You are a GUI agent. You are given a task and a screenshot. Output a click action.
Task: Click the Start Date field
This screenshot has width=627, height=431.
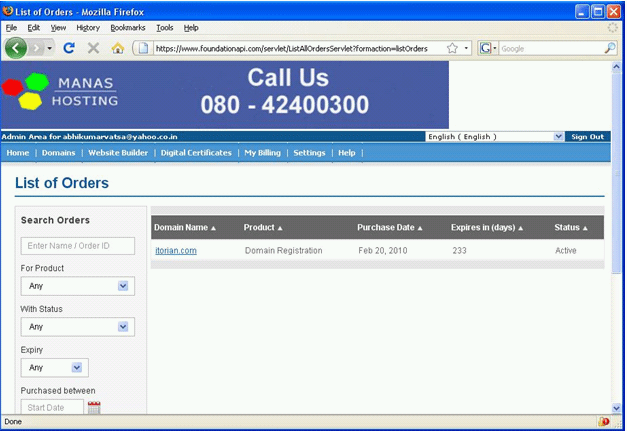coord(52,407)
